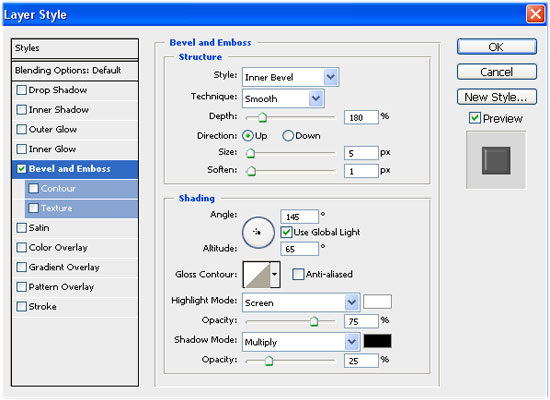This screenshot has height=400, width=550.
Task: Open the Gloss Contour picker arrow
Action: (x=275, y=274)
